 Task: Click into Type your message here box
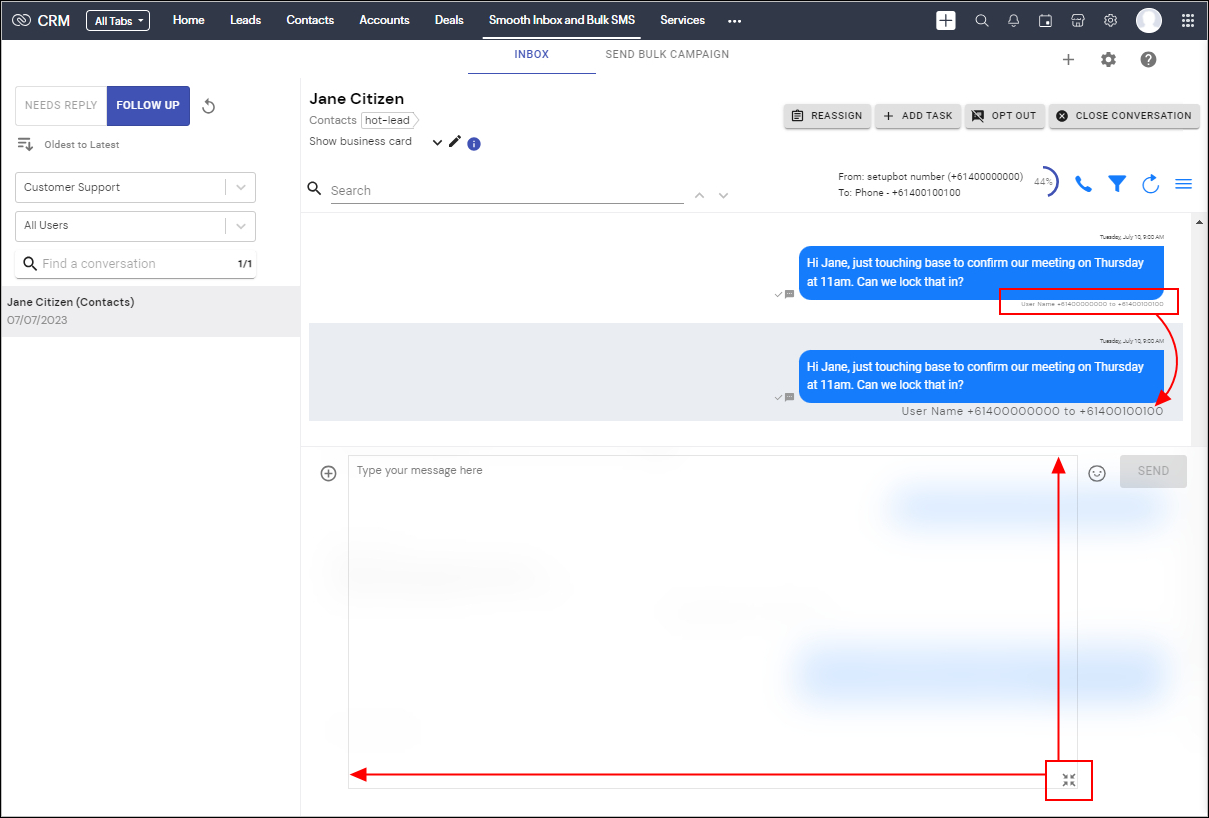713,622
